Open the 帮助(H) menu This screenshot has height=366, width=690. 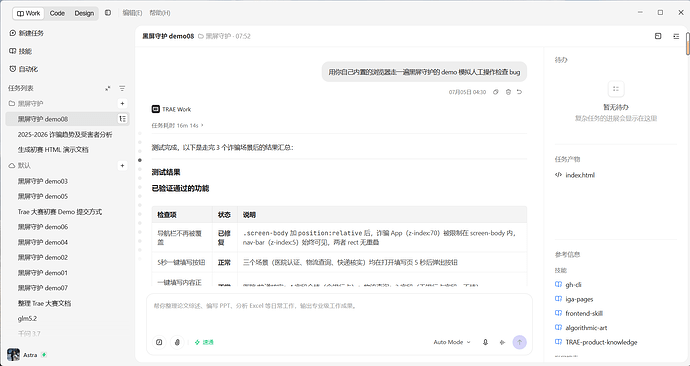(x=160, y=13)
